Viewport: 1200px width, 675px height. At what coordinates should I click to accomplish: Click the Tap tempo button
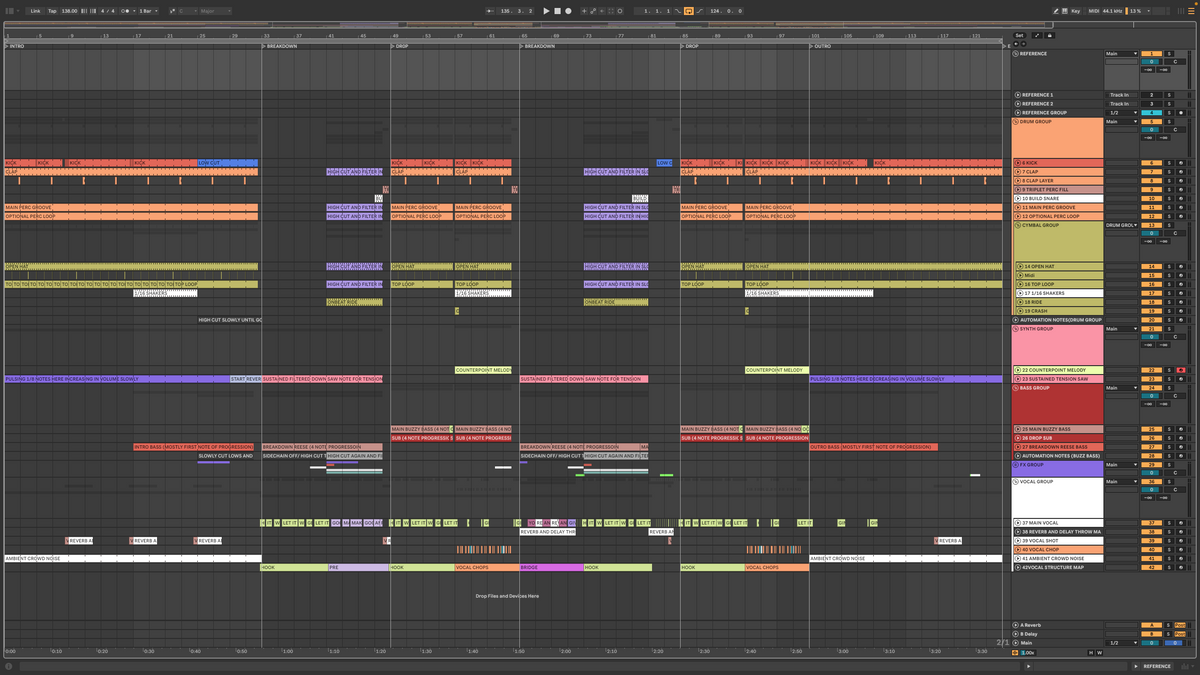point(52,11)
